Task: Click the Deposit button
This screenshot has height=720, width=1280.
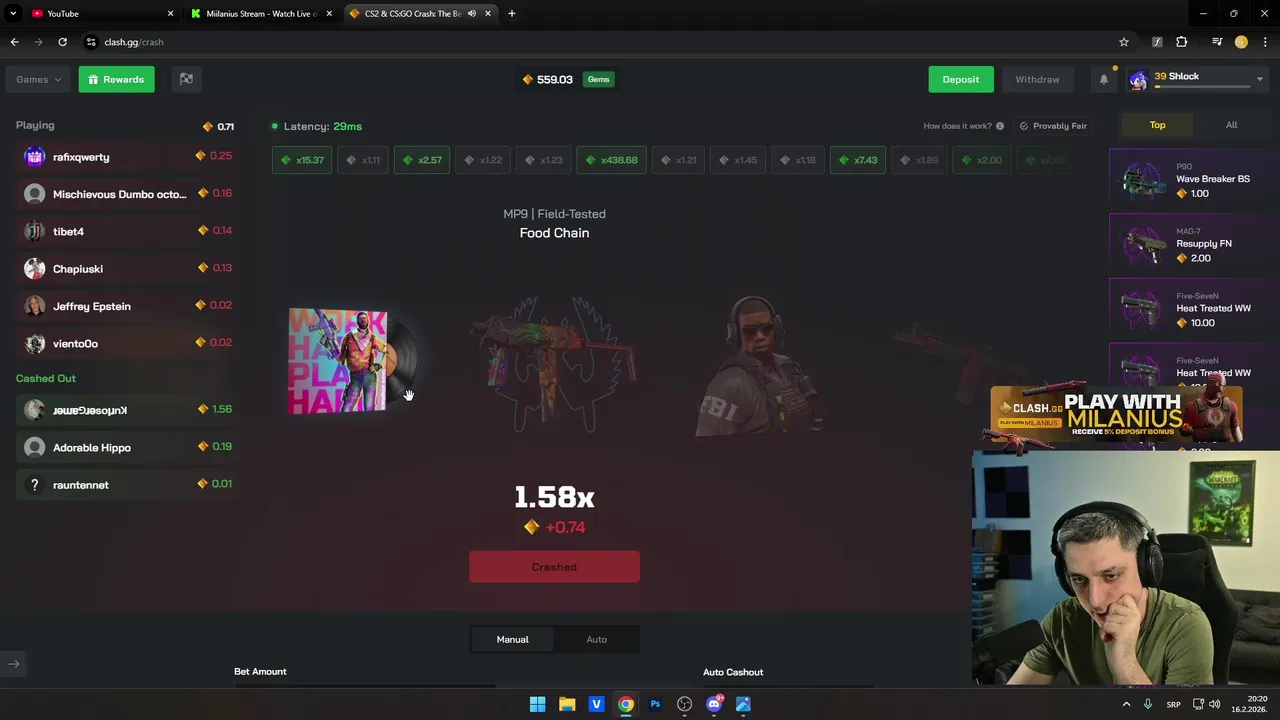Action: click(x=960, y=79)
